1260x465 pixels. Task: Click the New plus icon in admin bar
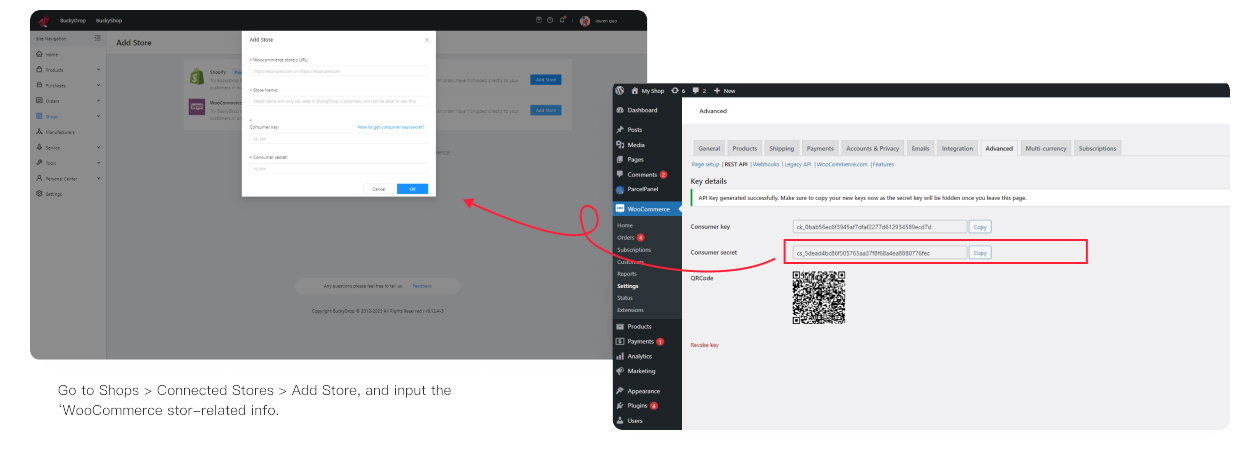(717, 90)
